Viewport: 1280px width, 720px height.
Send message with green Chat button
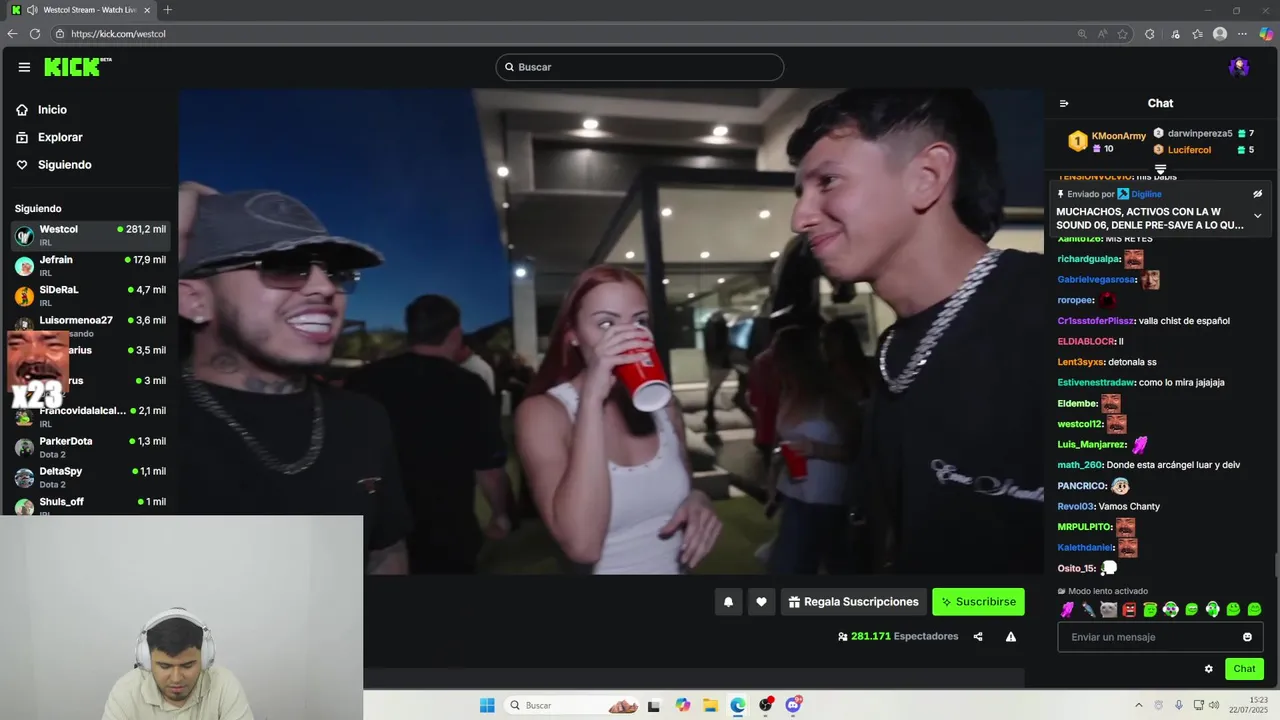[1244, 669]
